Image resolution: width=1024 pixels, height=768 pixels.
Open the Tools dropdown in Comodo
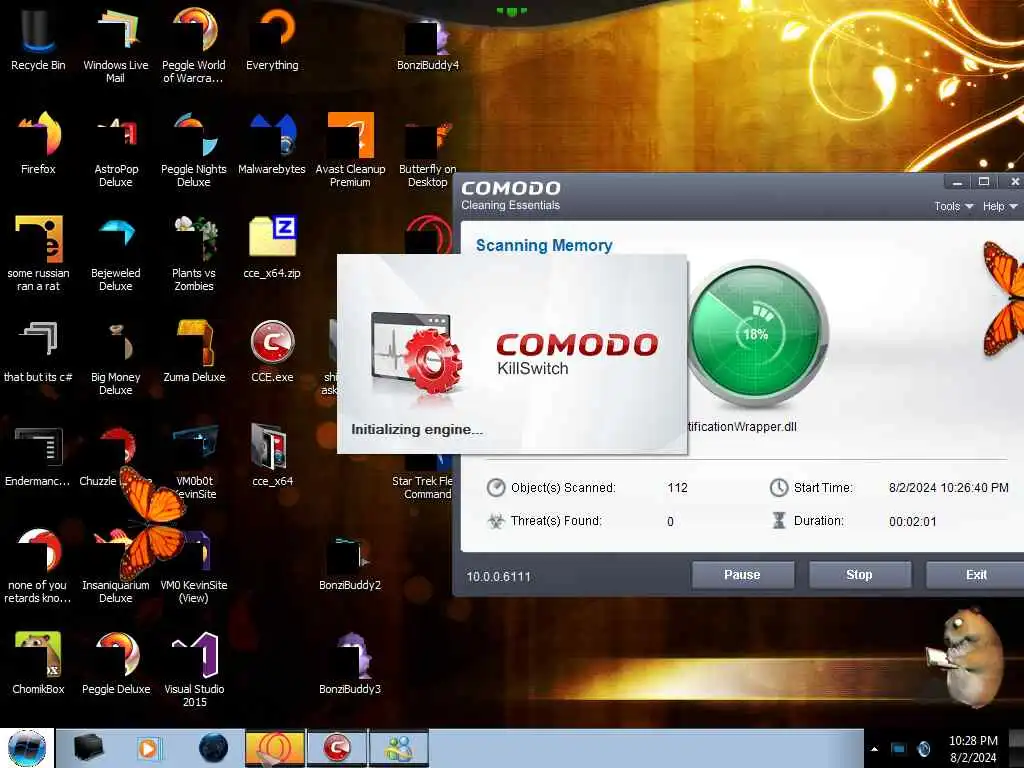coord(953,206)
